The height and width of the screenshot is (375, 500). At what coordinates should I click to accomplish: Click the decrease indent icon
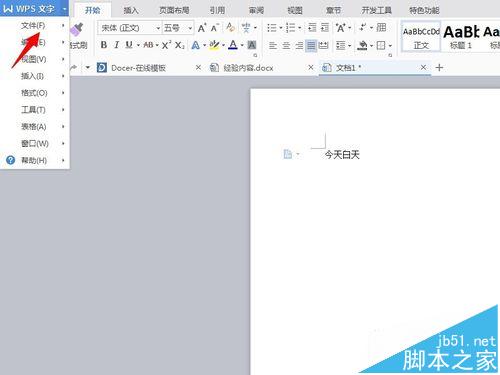(x=312, y=28)
